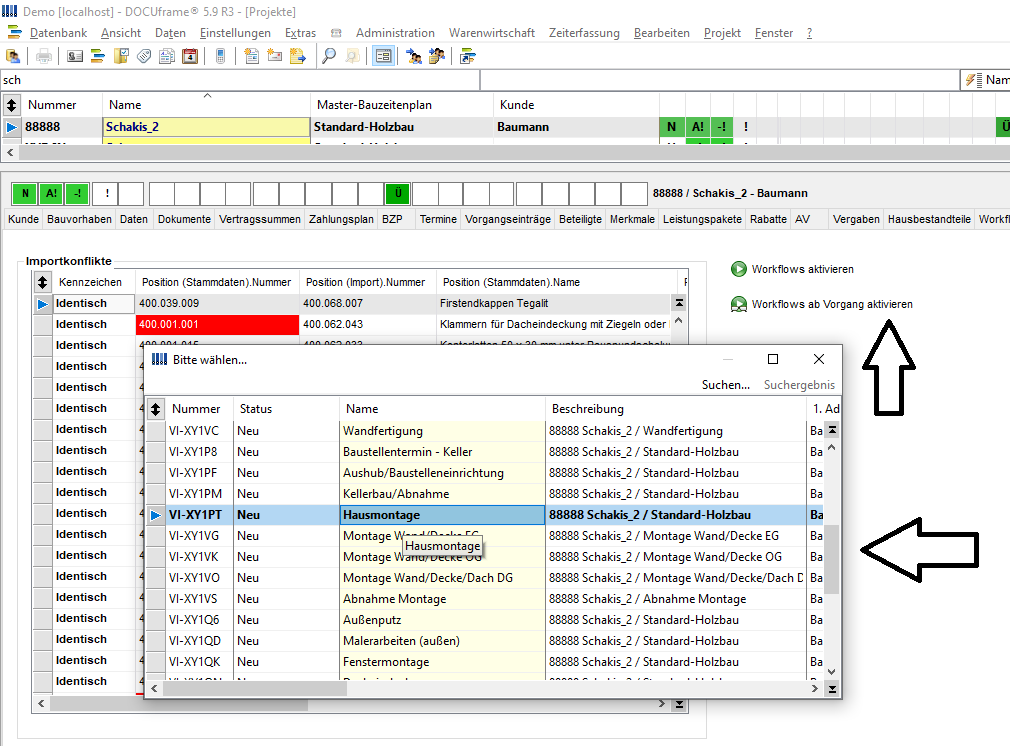Click Suchen... in the Bitte wählen dialog

coord(726,385)
